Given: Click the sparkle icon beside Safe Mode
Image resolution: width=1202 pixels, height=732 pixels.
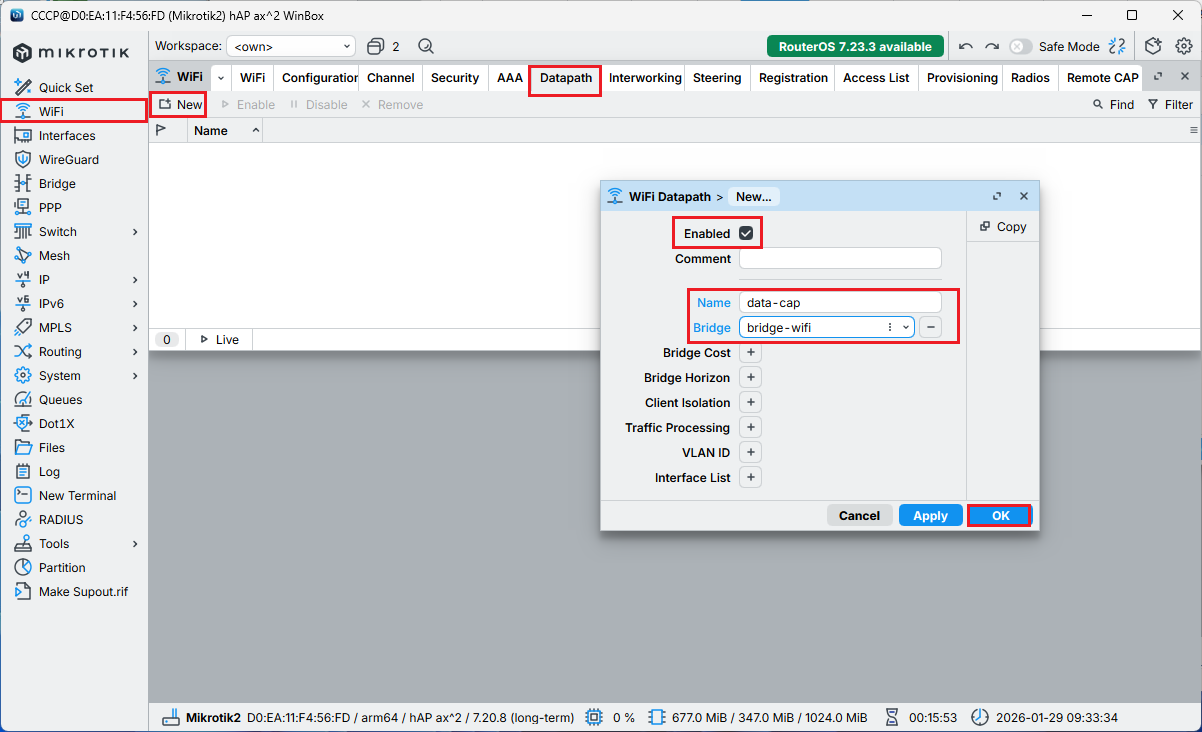Looking at the screenshot, I should click(1118, 46).
